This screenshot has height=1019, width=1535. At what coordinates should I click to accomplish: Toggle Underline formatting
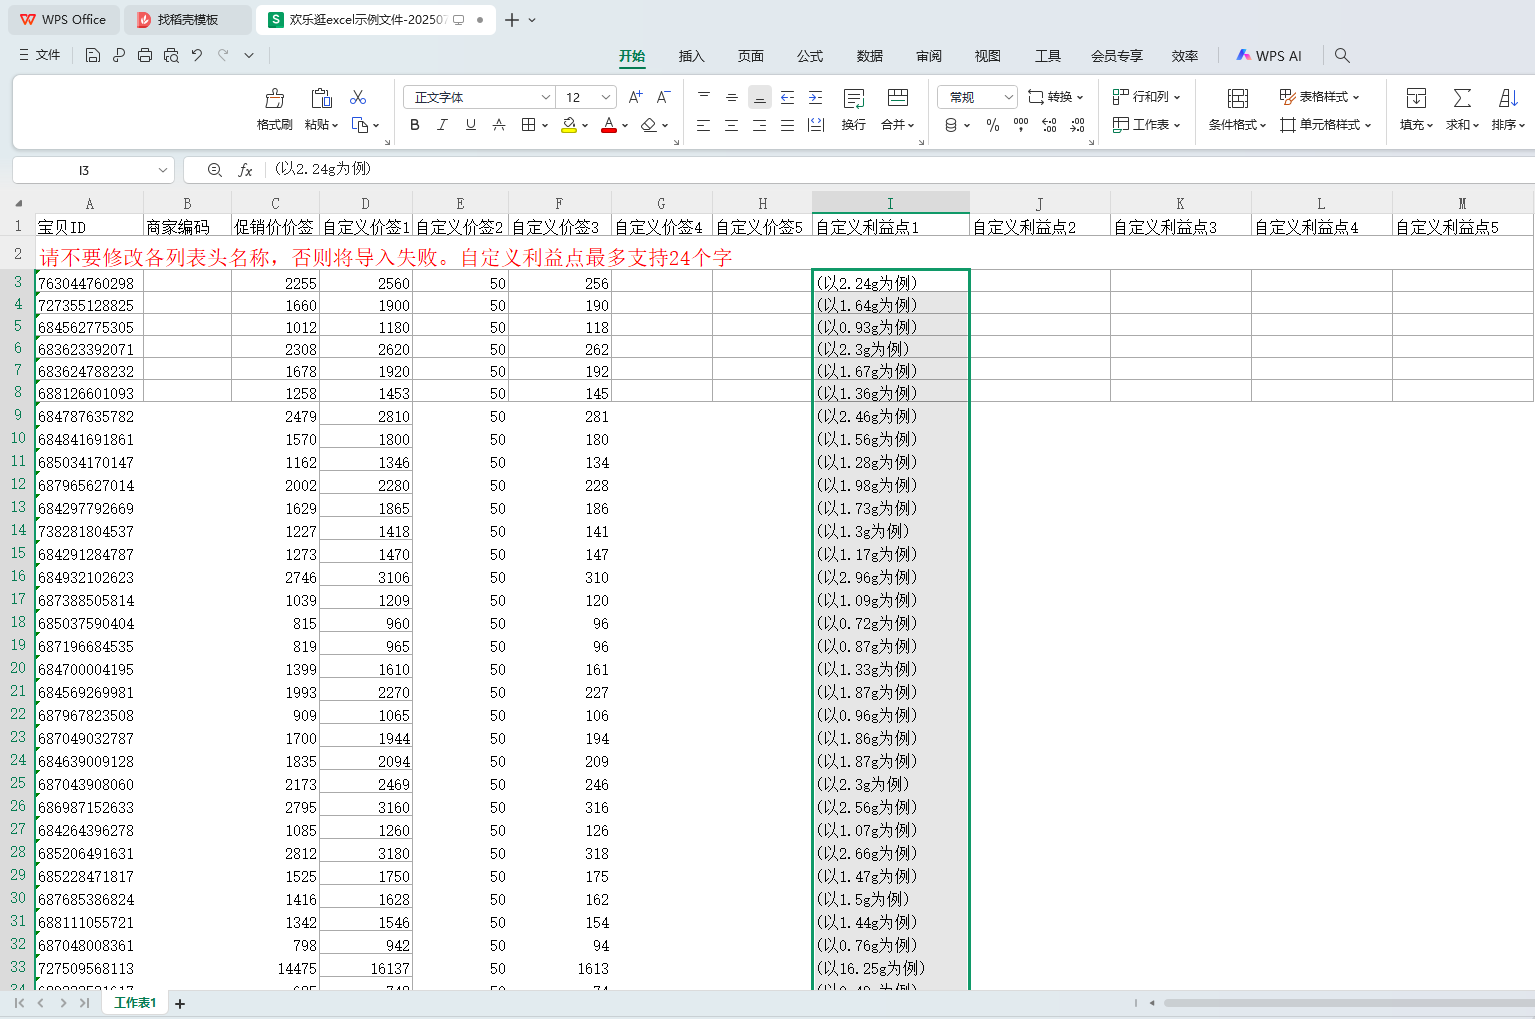470,125
